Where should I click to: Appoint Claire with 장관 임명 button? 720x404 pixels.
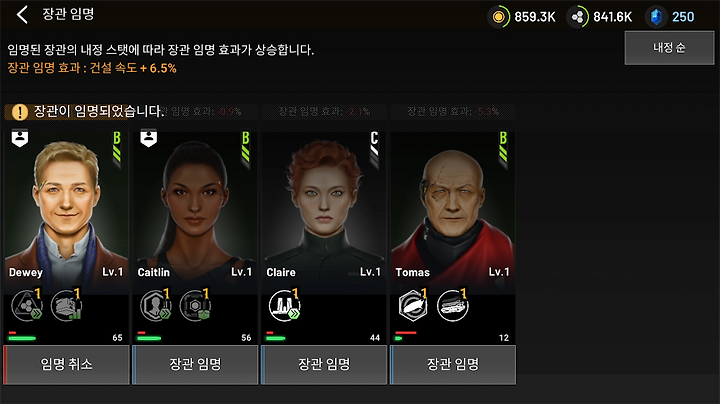[x=324, y=365]
